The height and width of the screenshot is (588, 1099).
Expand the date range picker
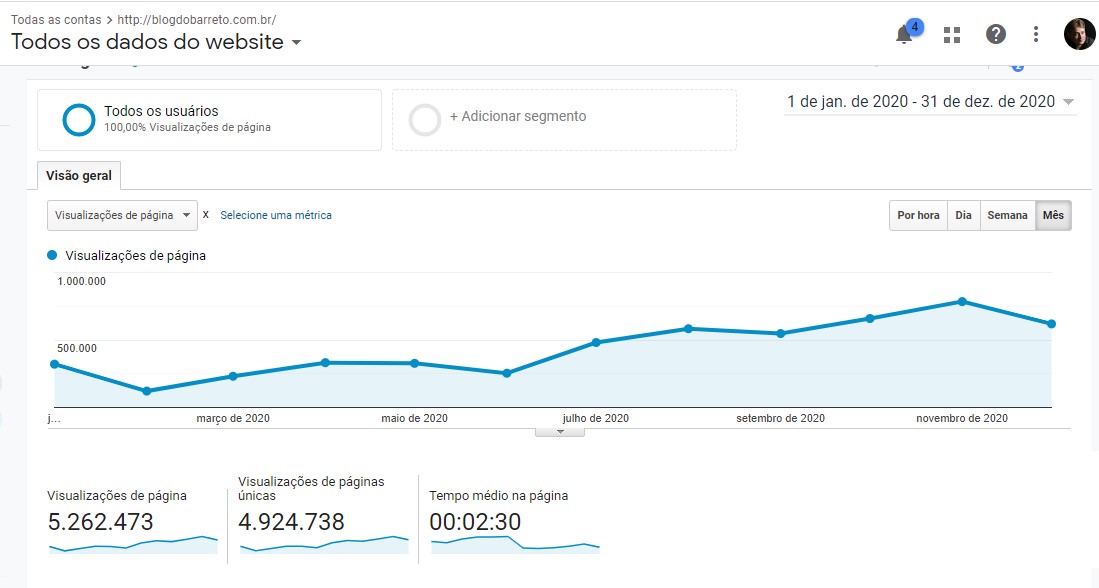pyautogui.click(x=930, y=102)
